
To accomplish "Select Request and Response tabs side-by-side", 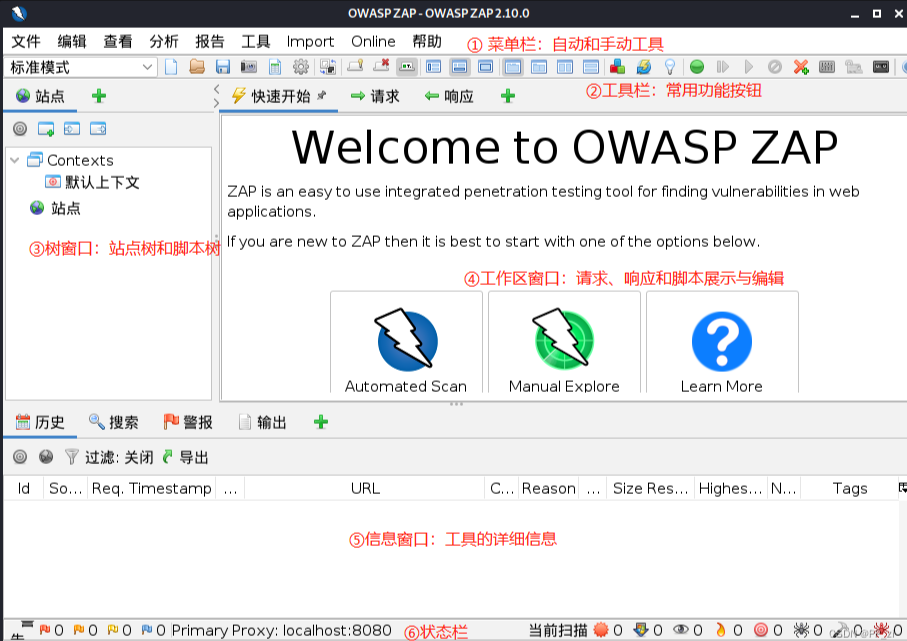I will click(x=513, y=67).
